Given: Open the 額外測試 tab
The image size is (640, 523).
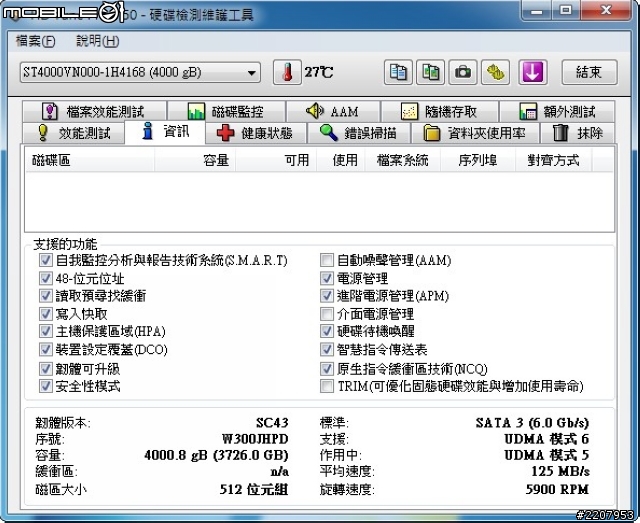Looking at the screenshot, I should tap(557, 111).
